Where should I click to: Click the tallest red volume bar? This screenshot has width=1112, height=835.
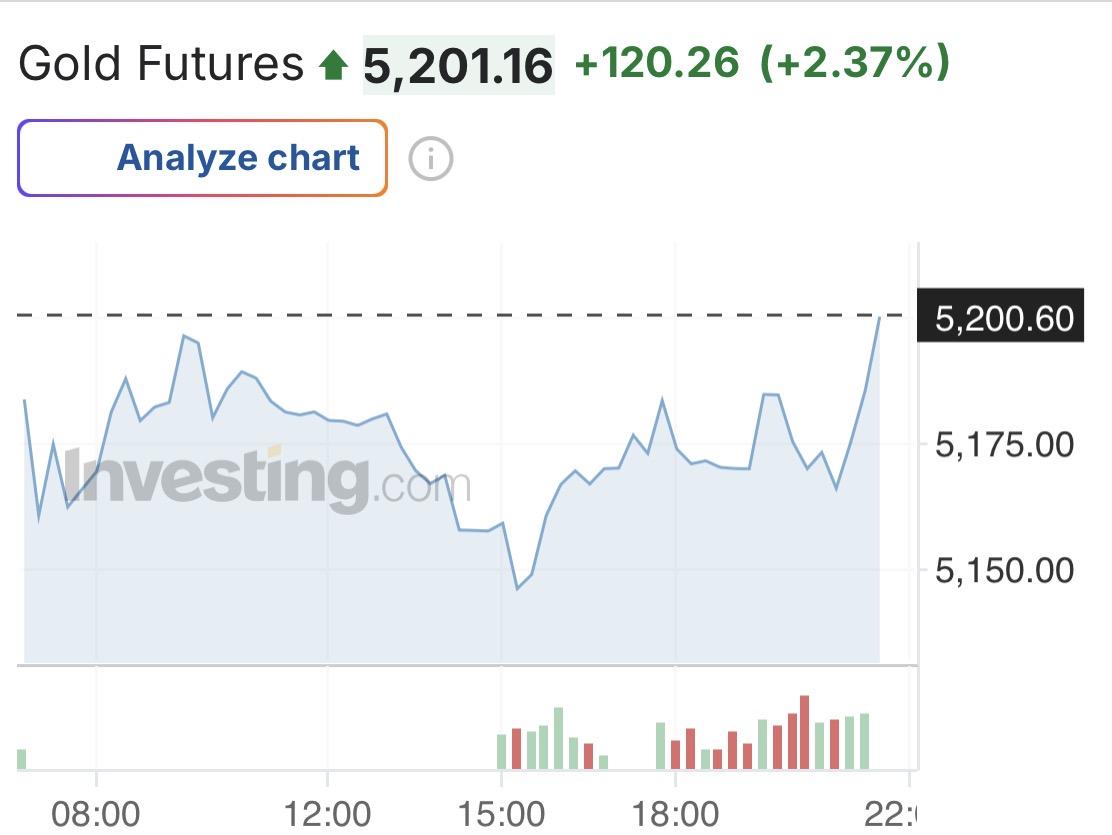click(x=804, y=733)
